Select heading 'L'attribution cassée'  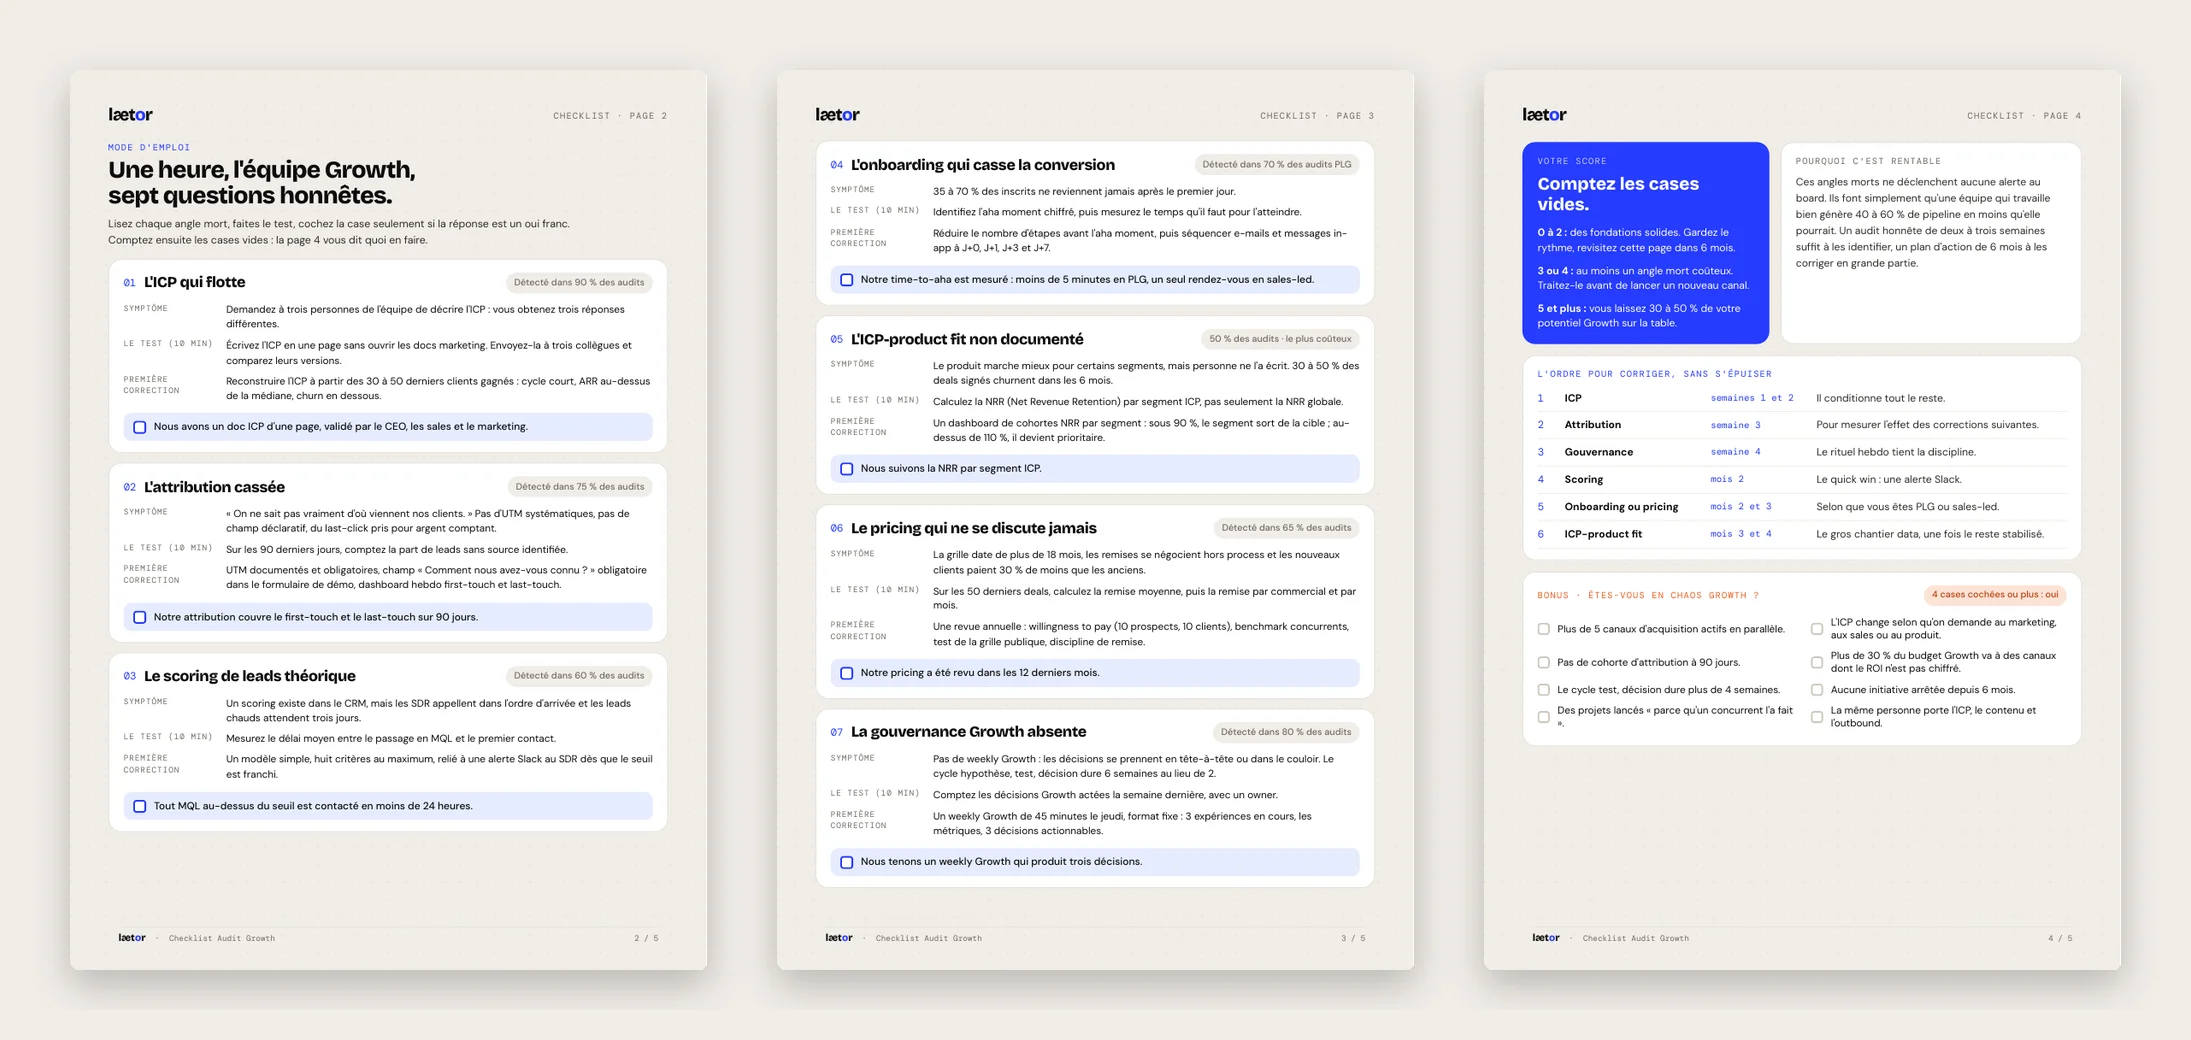pyautogui.click(x=214, y=487)
